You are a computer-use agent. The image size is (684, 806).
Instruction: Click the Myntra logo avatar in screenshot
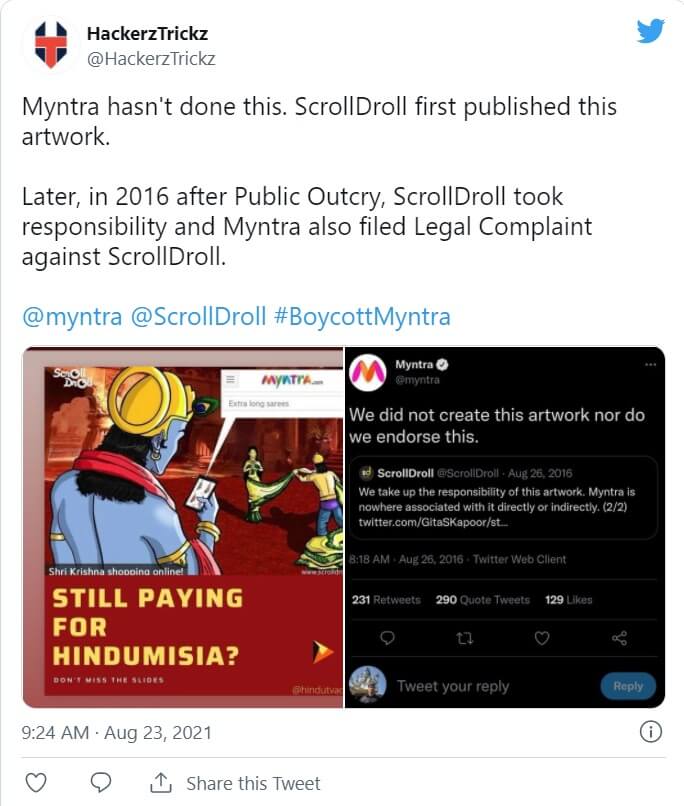point(369,372)
